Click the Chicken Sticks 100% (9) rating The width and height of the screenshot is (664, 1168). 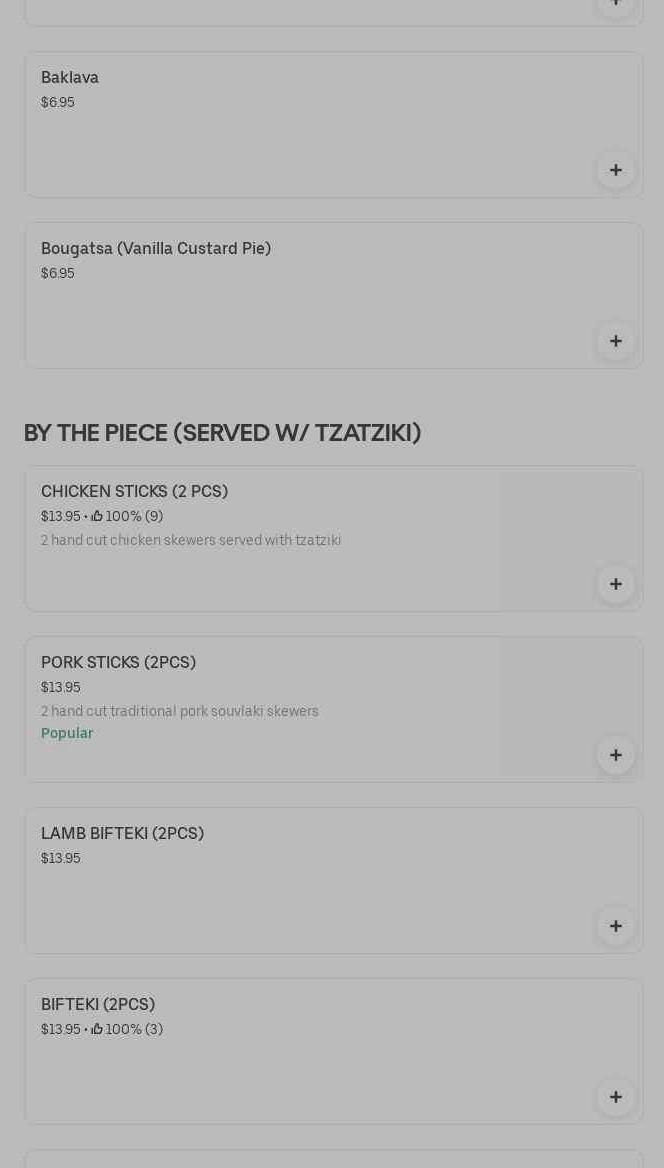tap(127, 517)
